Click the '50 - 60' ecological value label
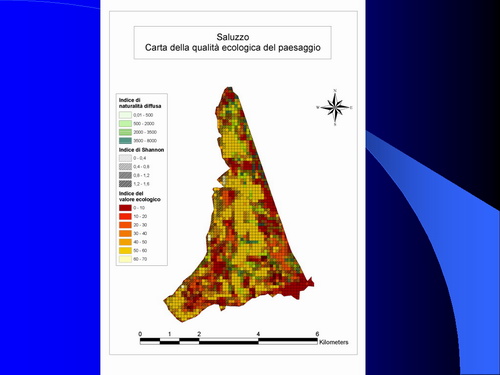The width and height of the screenshot is (500, 375). click(140, 250)
